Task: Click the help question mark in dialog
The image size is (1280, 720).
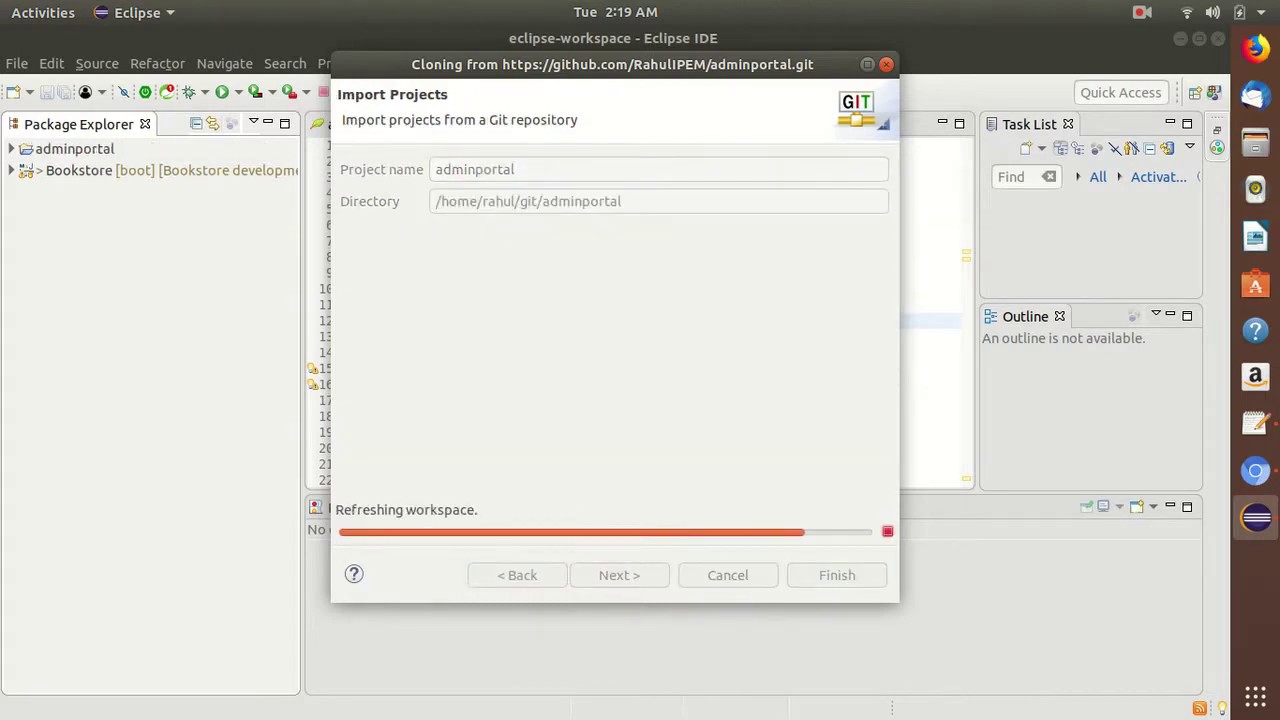Action: [354, 573]
